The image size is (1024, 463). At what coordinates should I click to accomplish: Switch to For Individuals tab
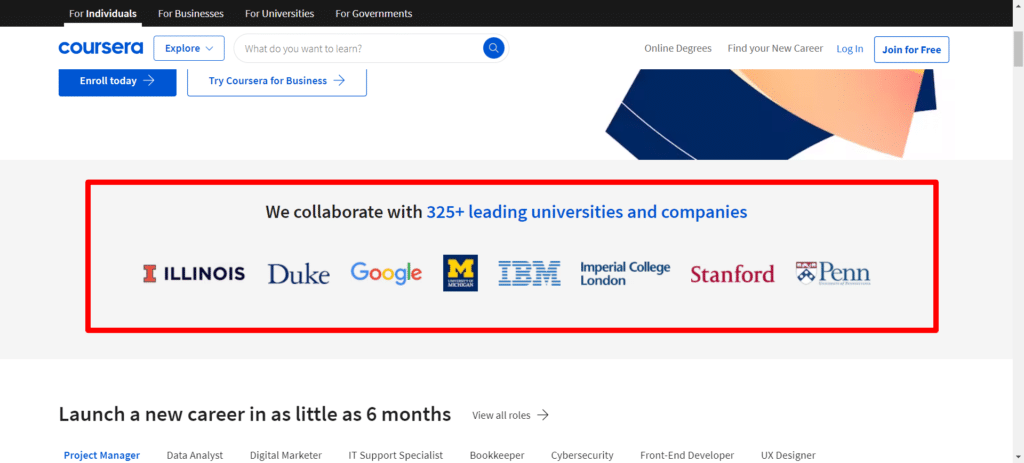point(103,13)
